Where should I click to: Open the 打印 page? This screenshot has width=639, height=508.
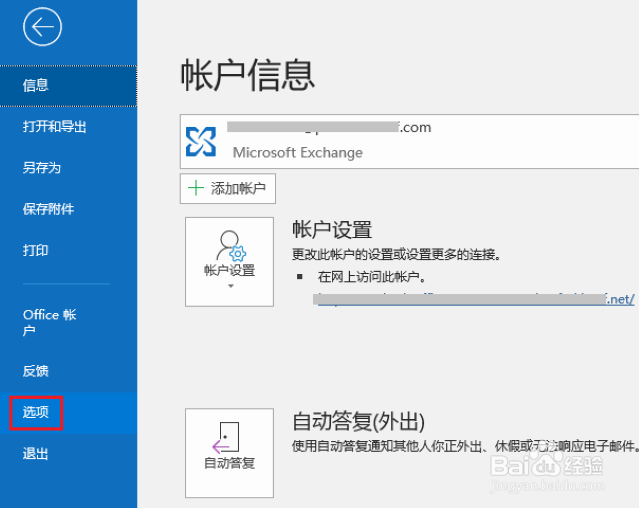[68, 250]
